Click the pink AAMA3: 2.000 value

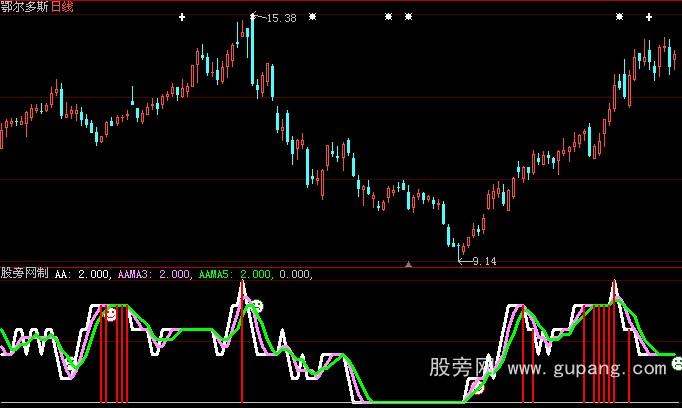click(x=154, y=274)
